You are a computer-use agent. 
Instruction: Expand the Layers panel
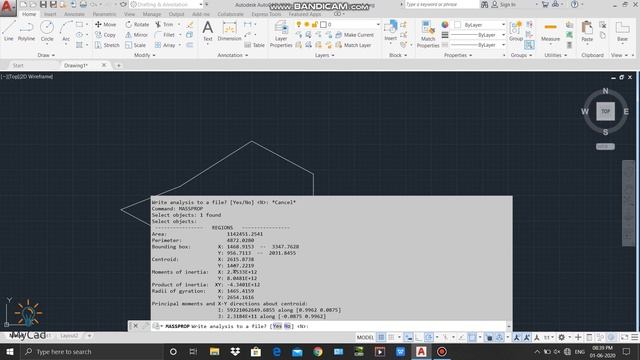tap(324, 55)
